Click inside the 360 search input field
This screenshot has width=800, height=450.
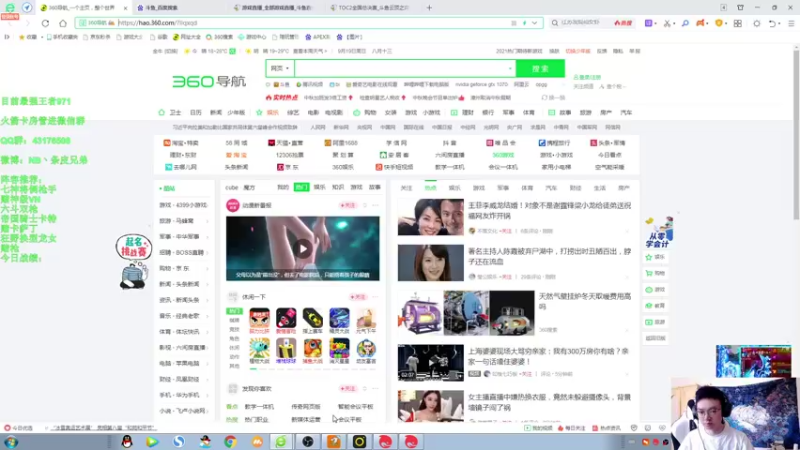[x=401, y=68]
